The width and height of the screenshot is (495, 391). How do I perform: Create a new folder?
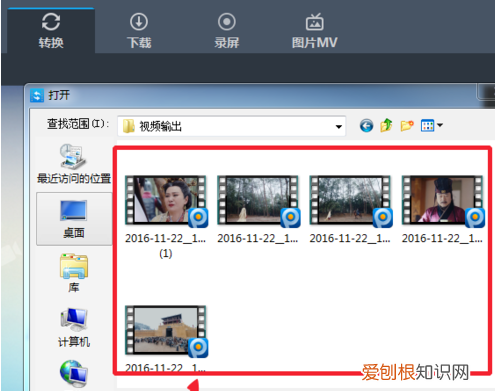tap(407, 125)
